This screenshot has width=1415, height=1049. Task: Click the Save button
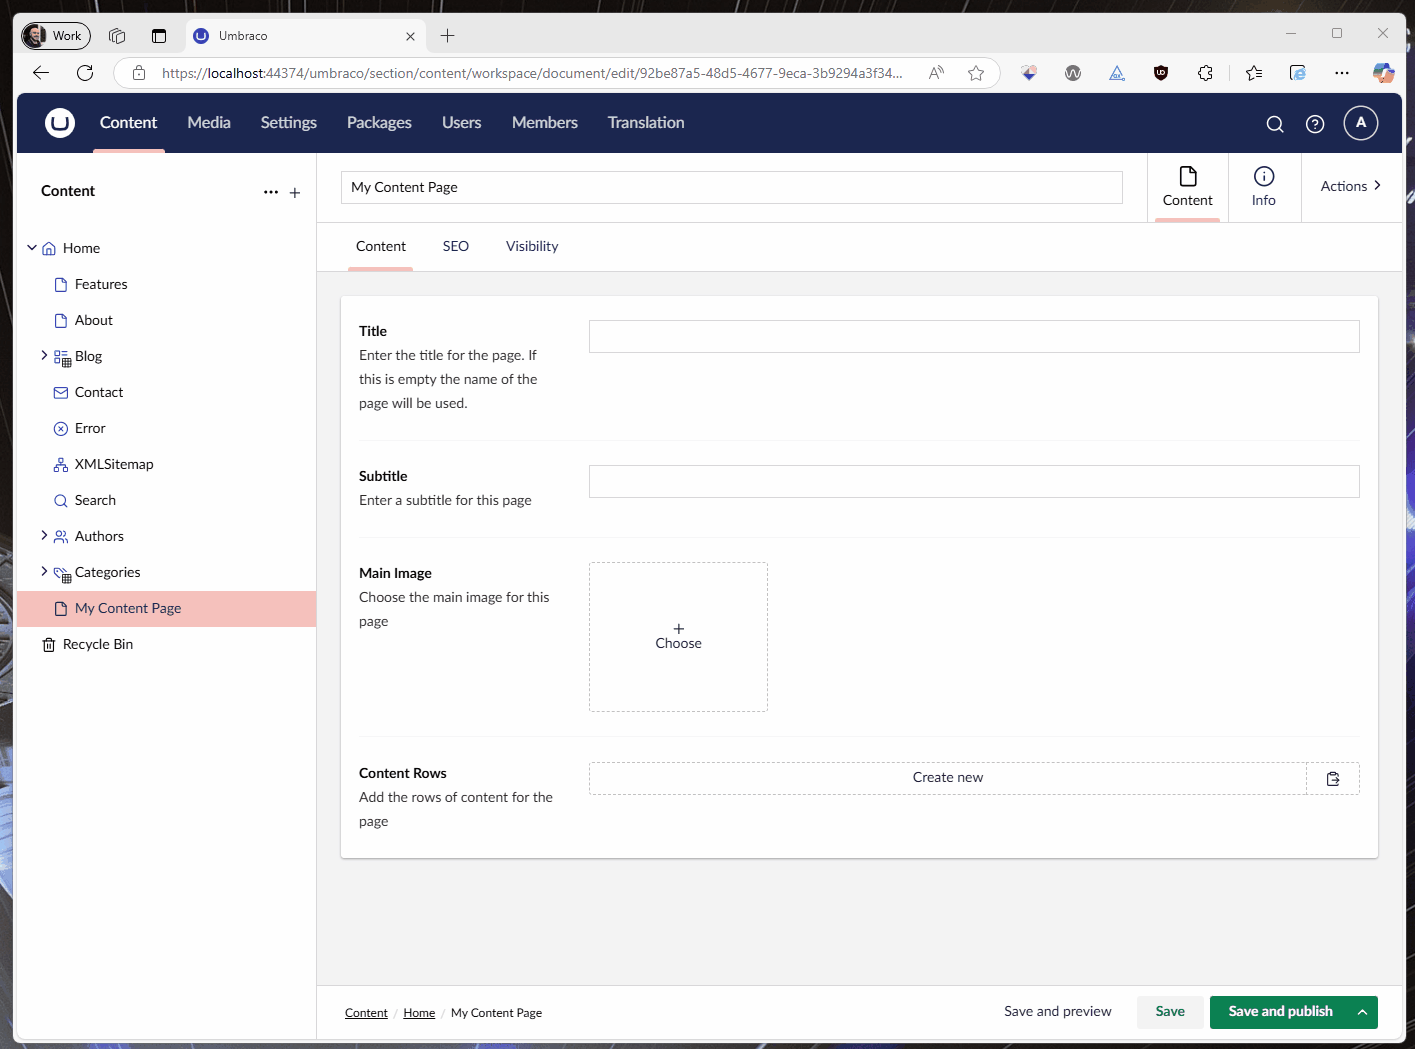click(x=1170, y=1012)
